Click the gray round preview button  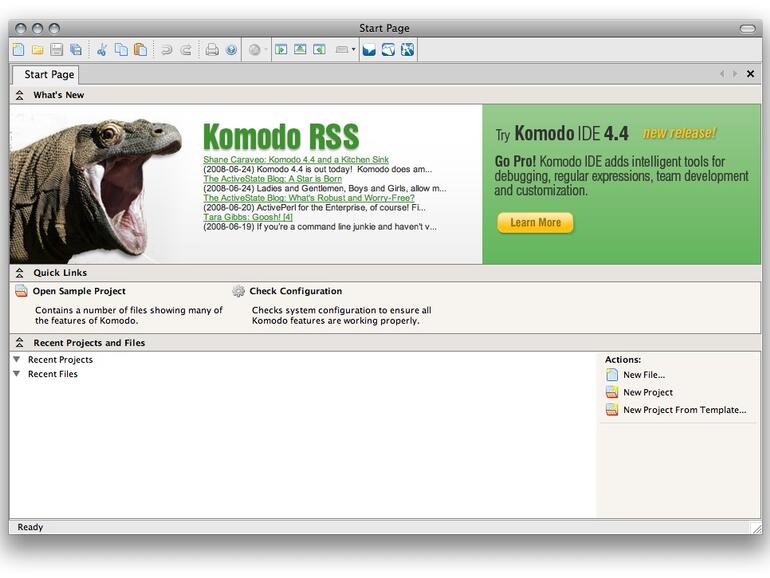254,50
